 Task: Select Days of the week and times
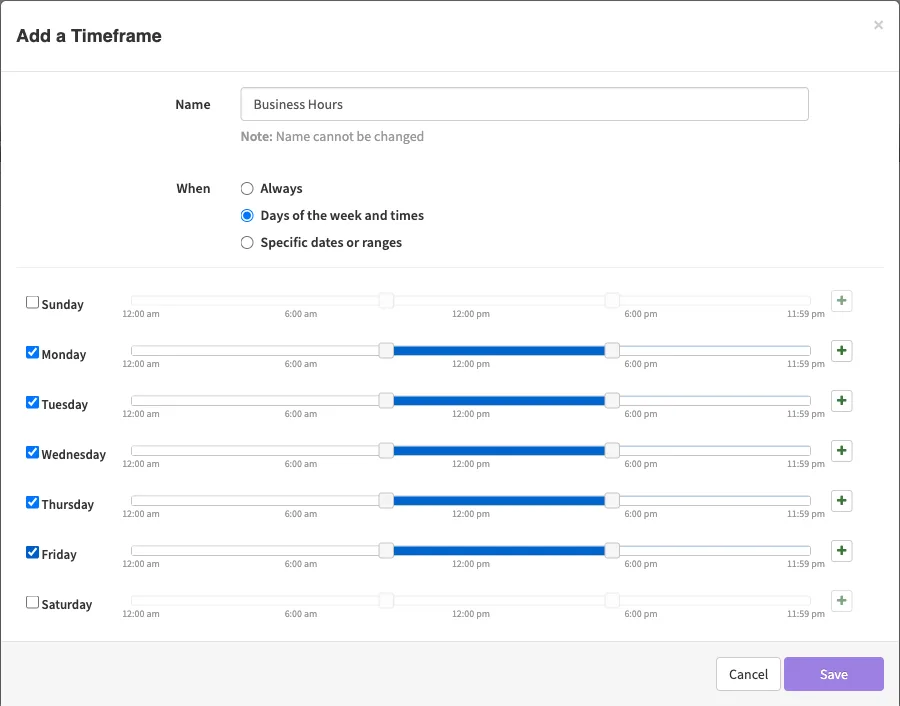pyautogui.click(x=247, y=215)
